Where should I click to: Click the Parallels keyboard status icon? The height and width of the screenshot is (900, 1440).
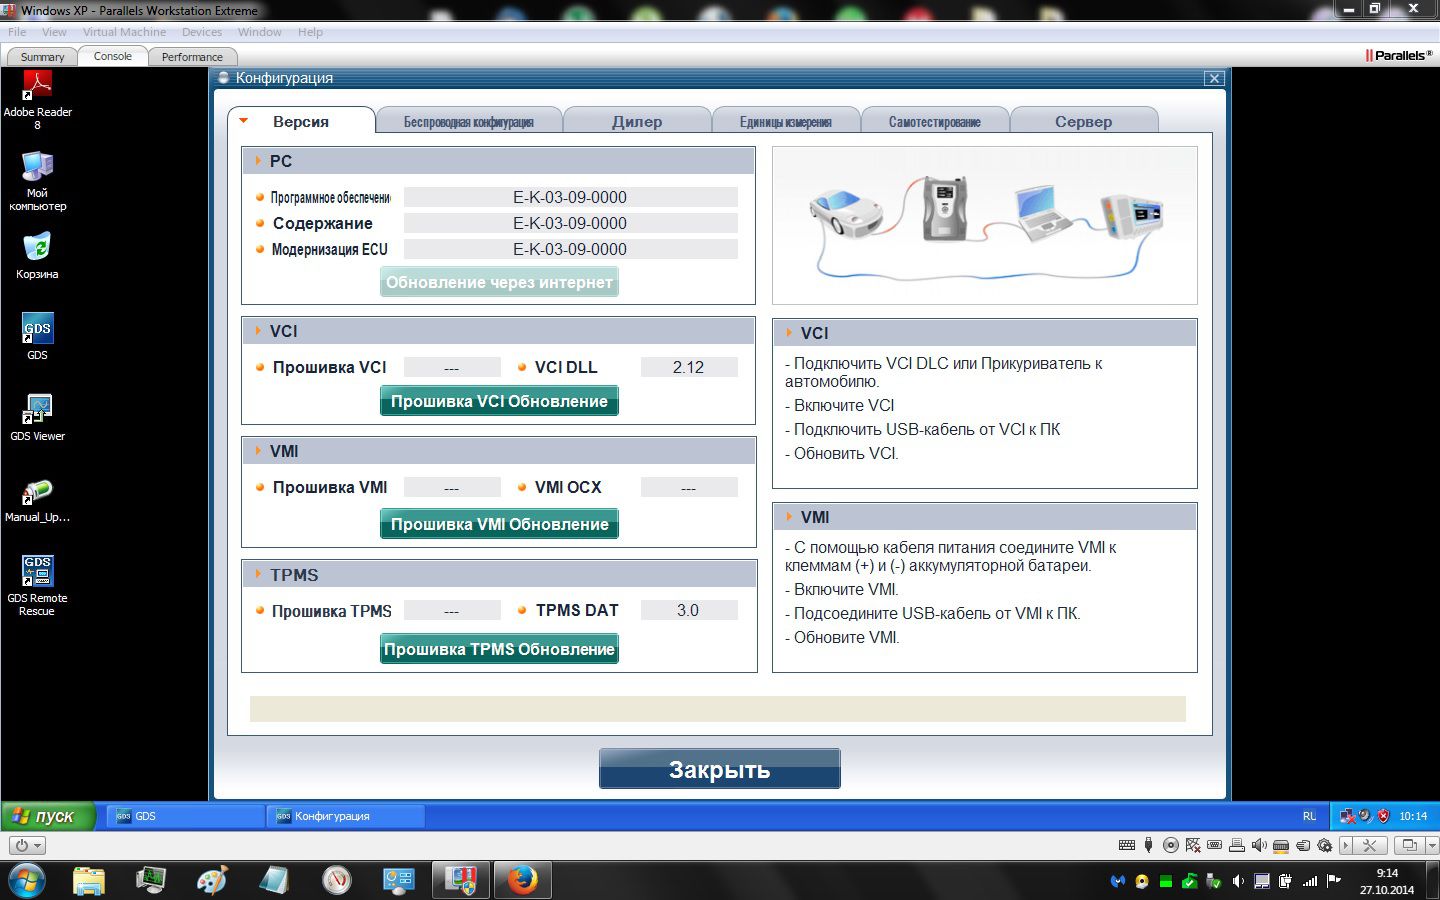pos(1127,845)
